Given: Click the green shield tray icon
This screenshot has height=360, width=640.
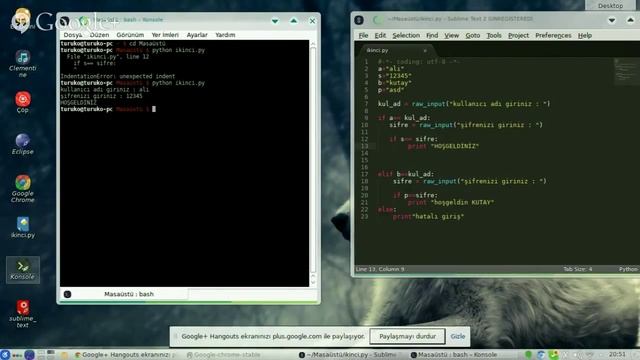Looking at the screenshot, I should (528, 355).
